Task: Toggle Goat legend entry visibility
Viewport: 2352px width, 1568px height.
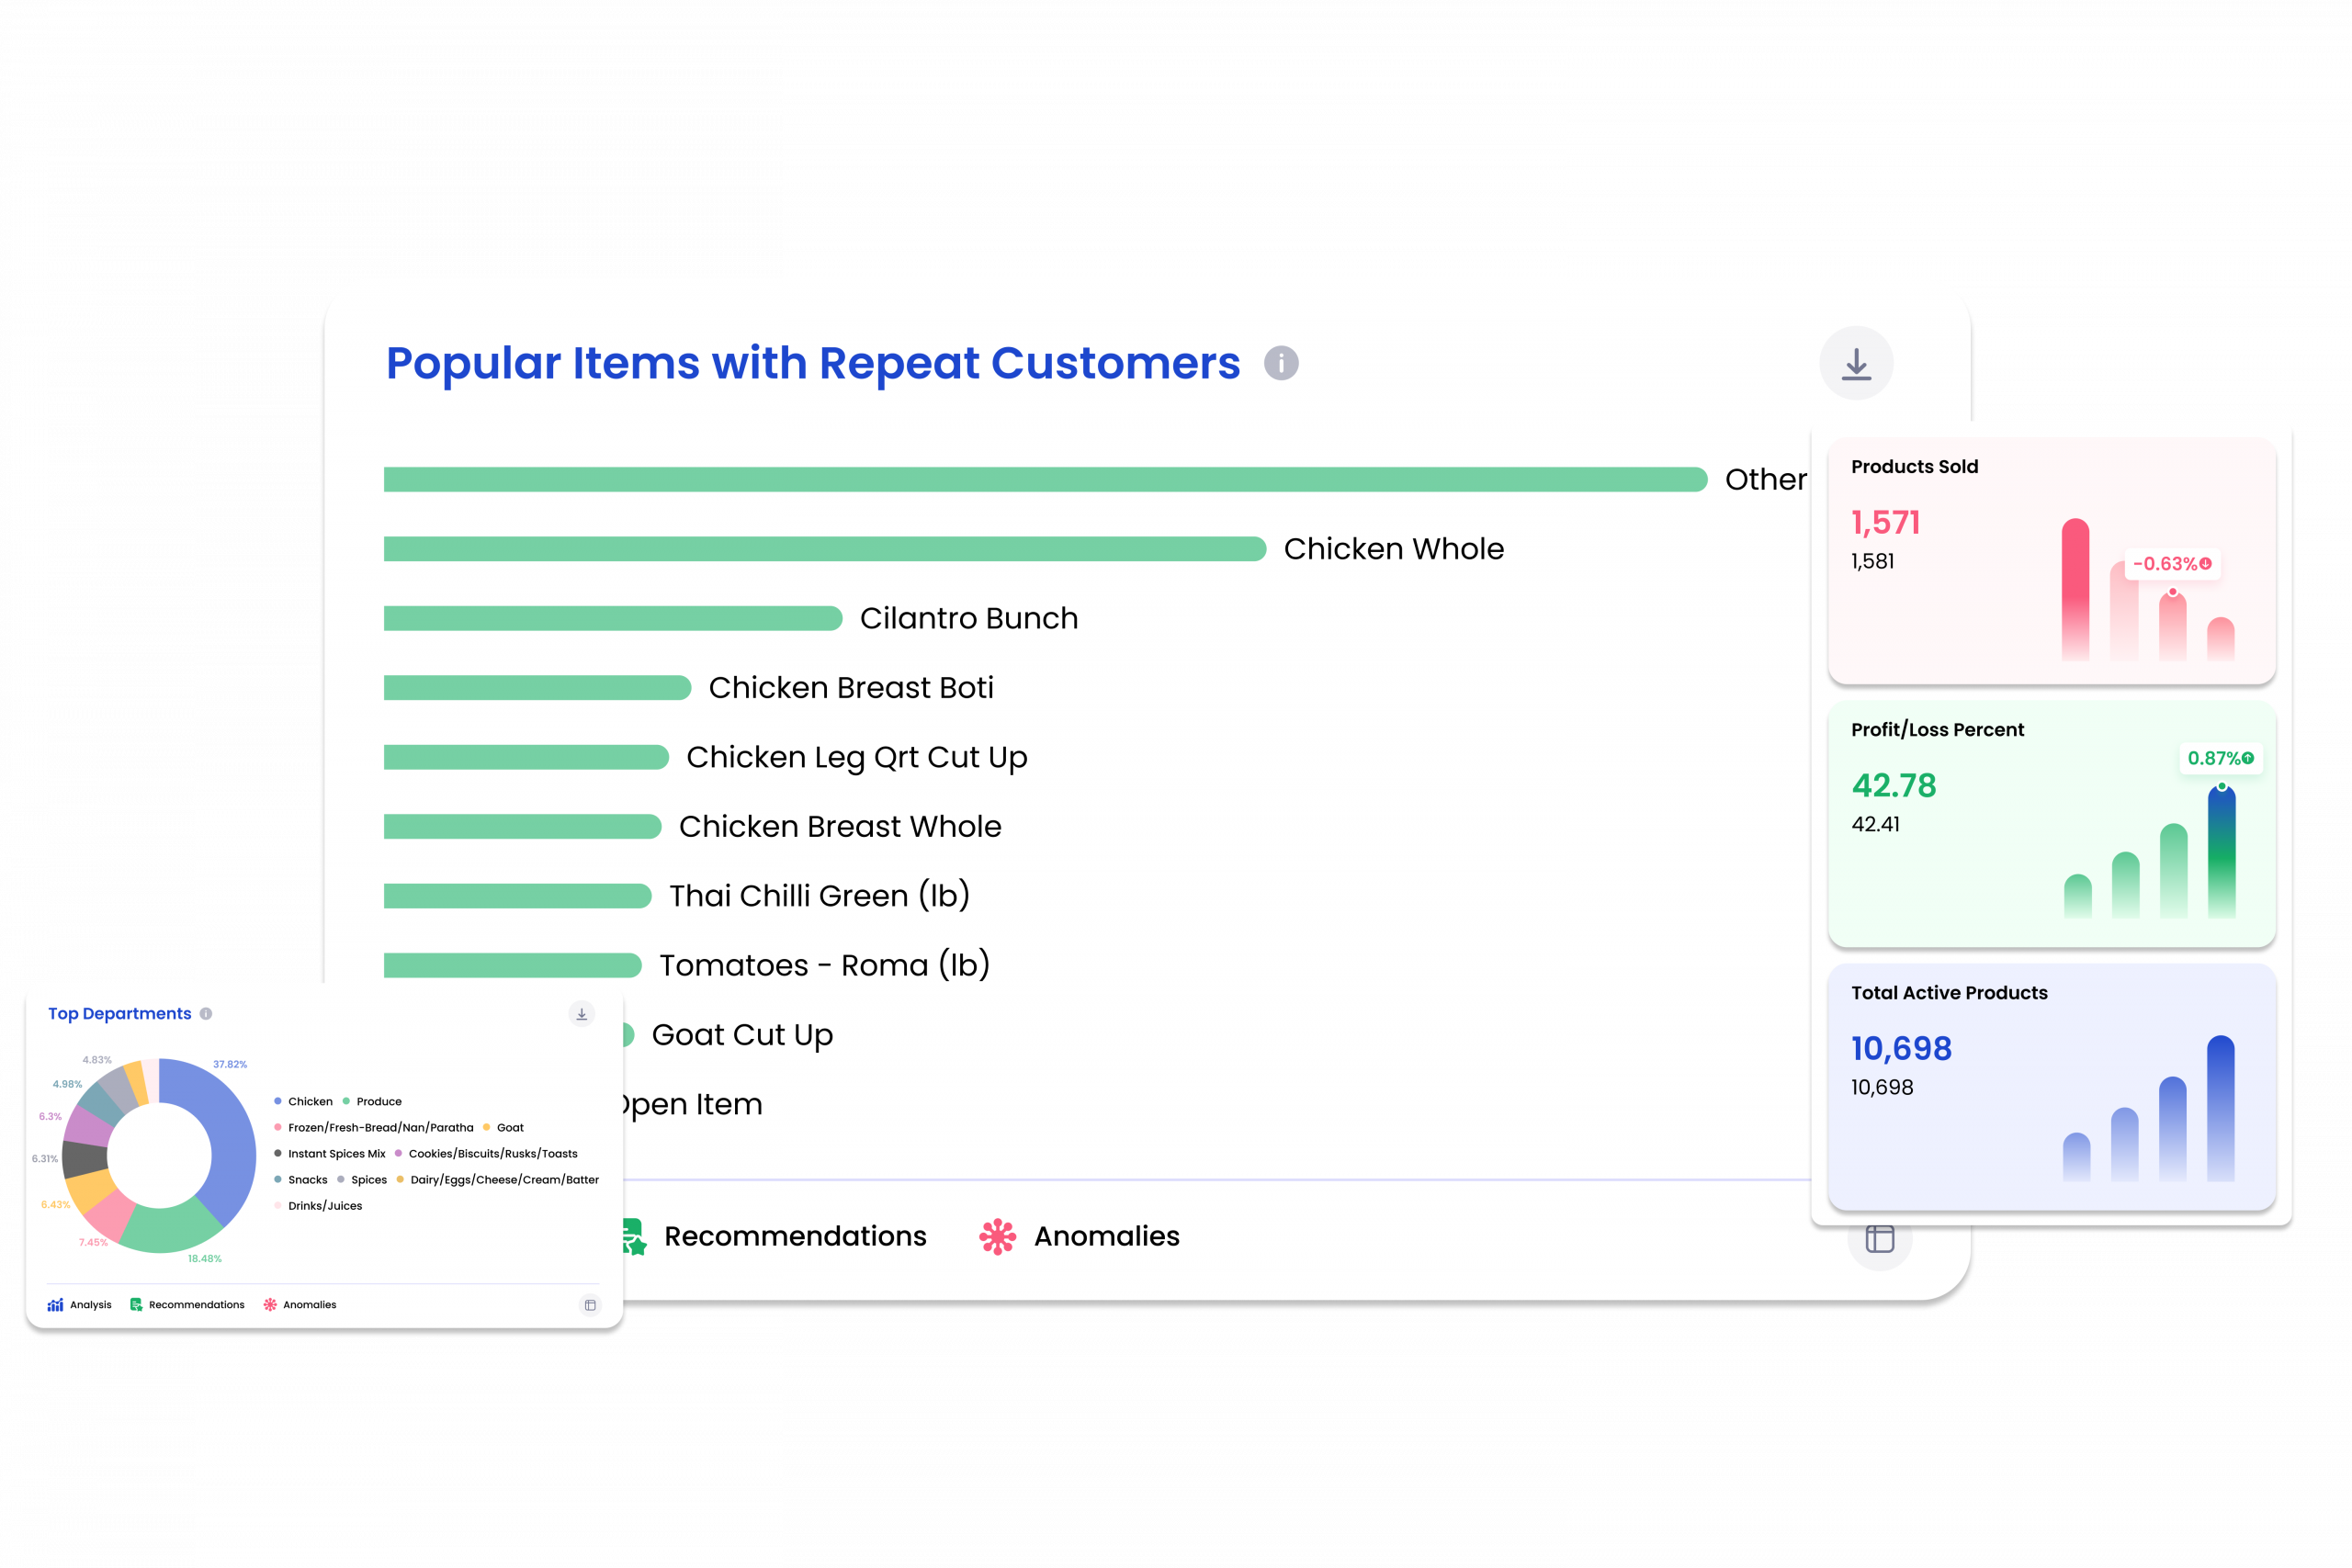Action: coord(509,1127)
